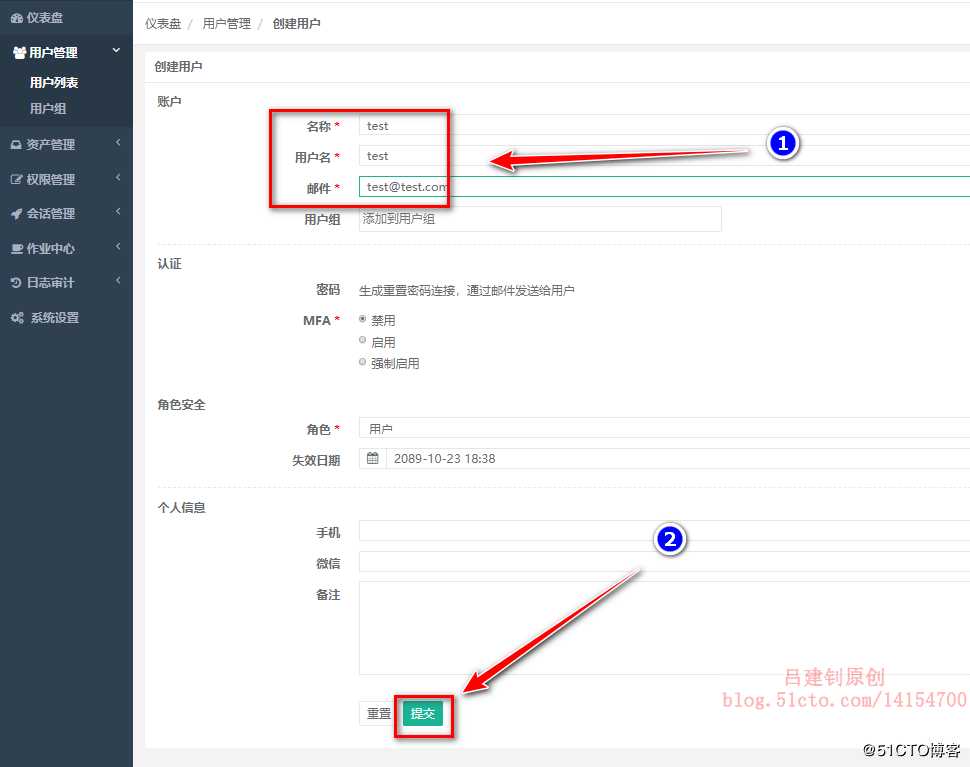The width and height of the screenshot is (970, 767).
Task: Expand the 会话管理 menu arrow
Action: pyautogui.click(x=118, y=212)
